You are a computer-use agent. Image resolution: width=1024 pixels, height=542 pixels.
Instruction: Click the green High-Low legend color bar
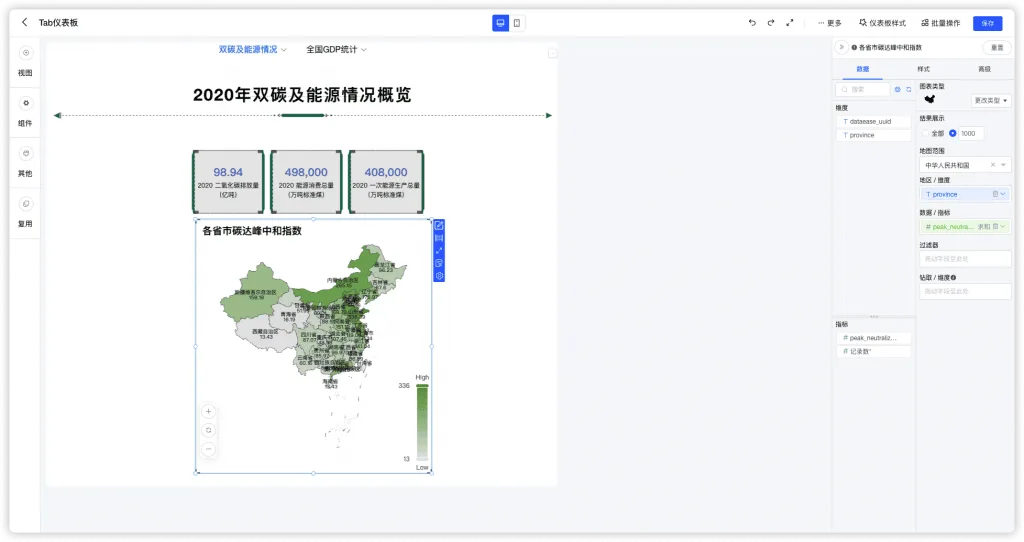pyautogui.click(x=423, y=422)
